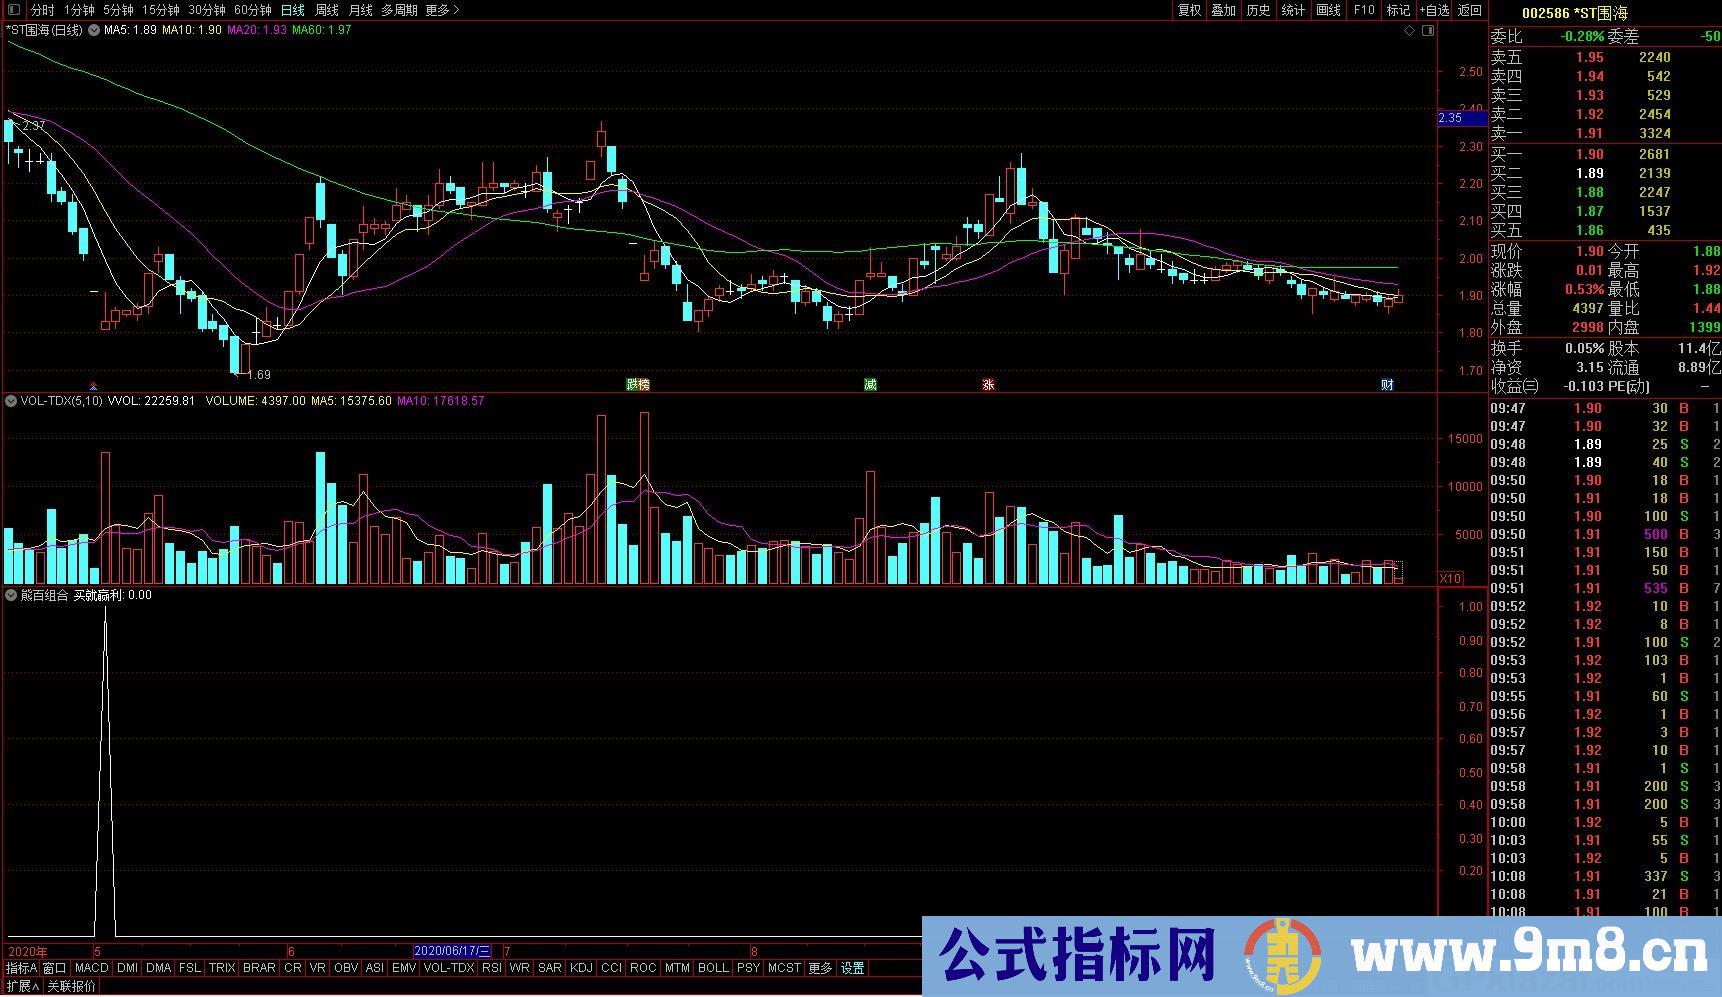Apply the MACD indicator

(x=91, y=968)
